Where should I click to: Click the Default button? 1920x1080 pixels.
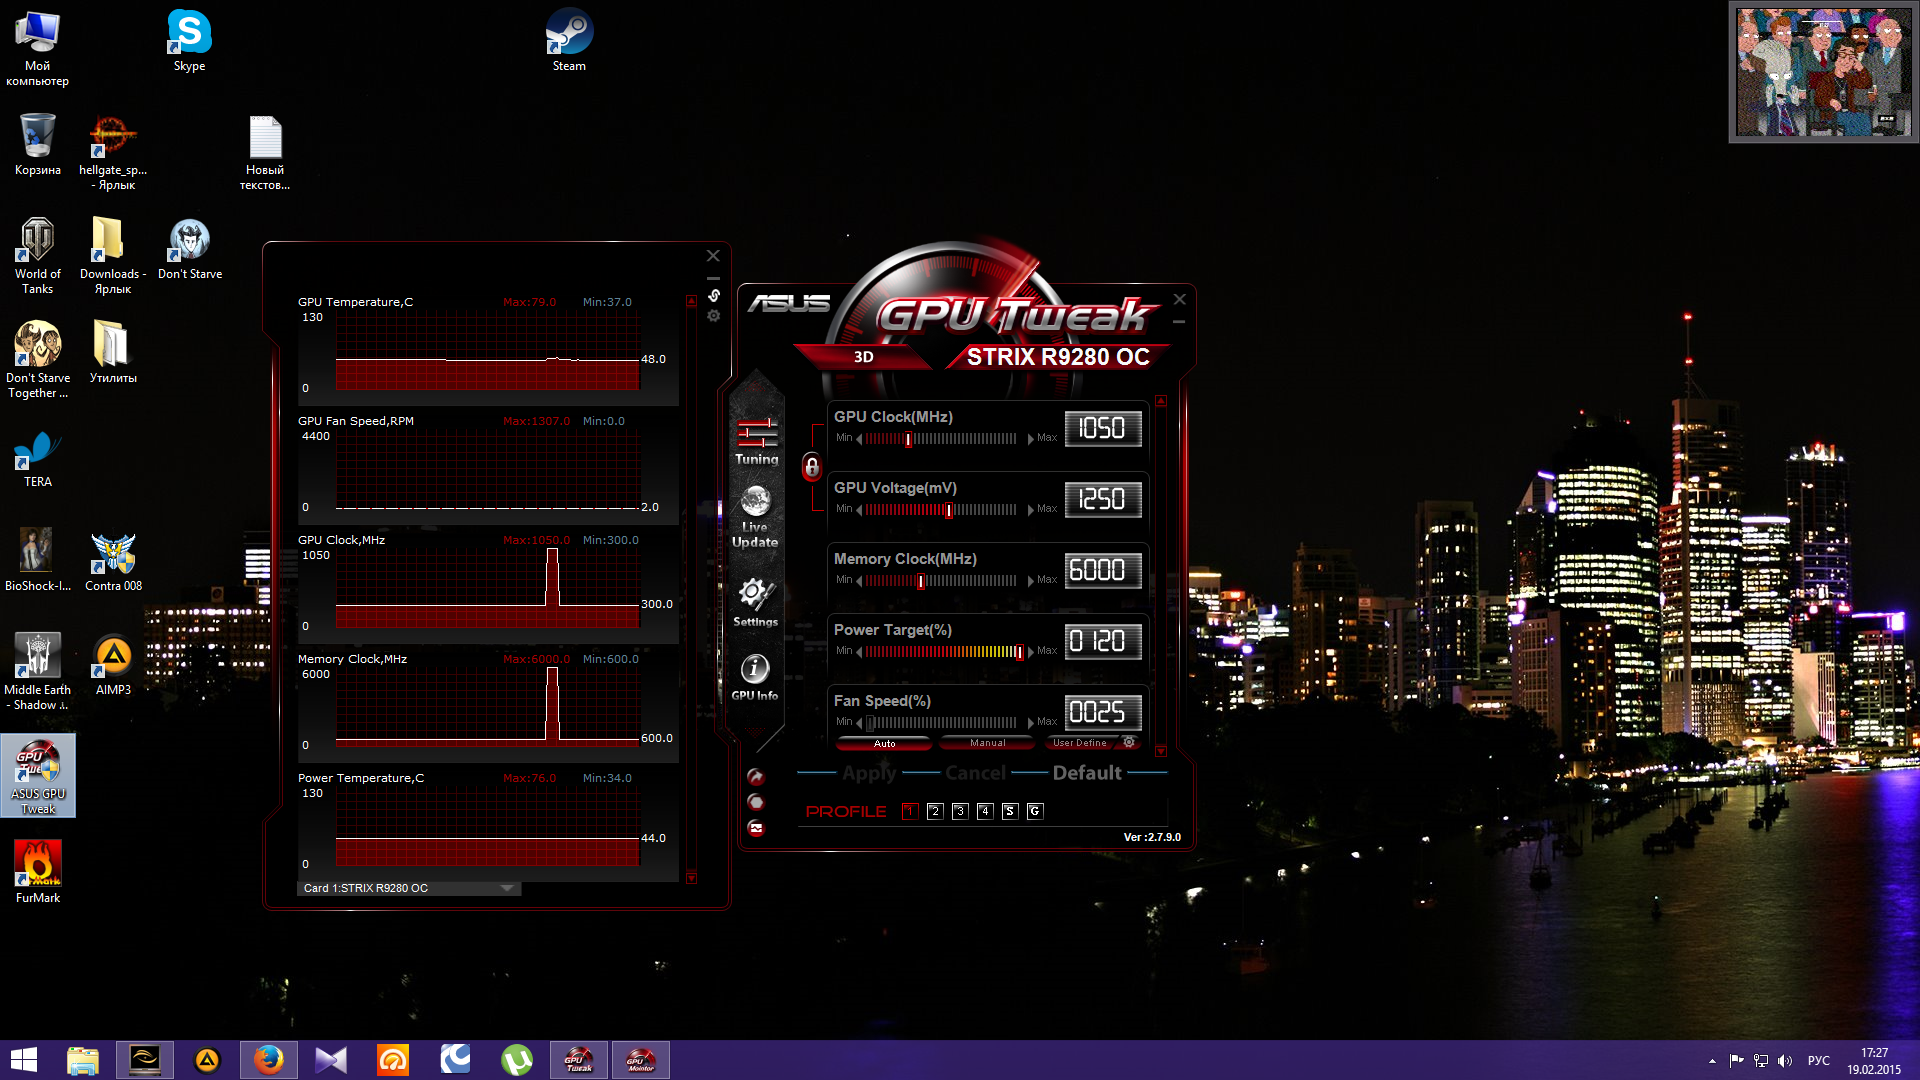pos(1087,773)
